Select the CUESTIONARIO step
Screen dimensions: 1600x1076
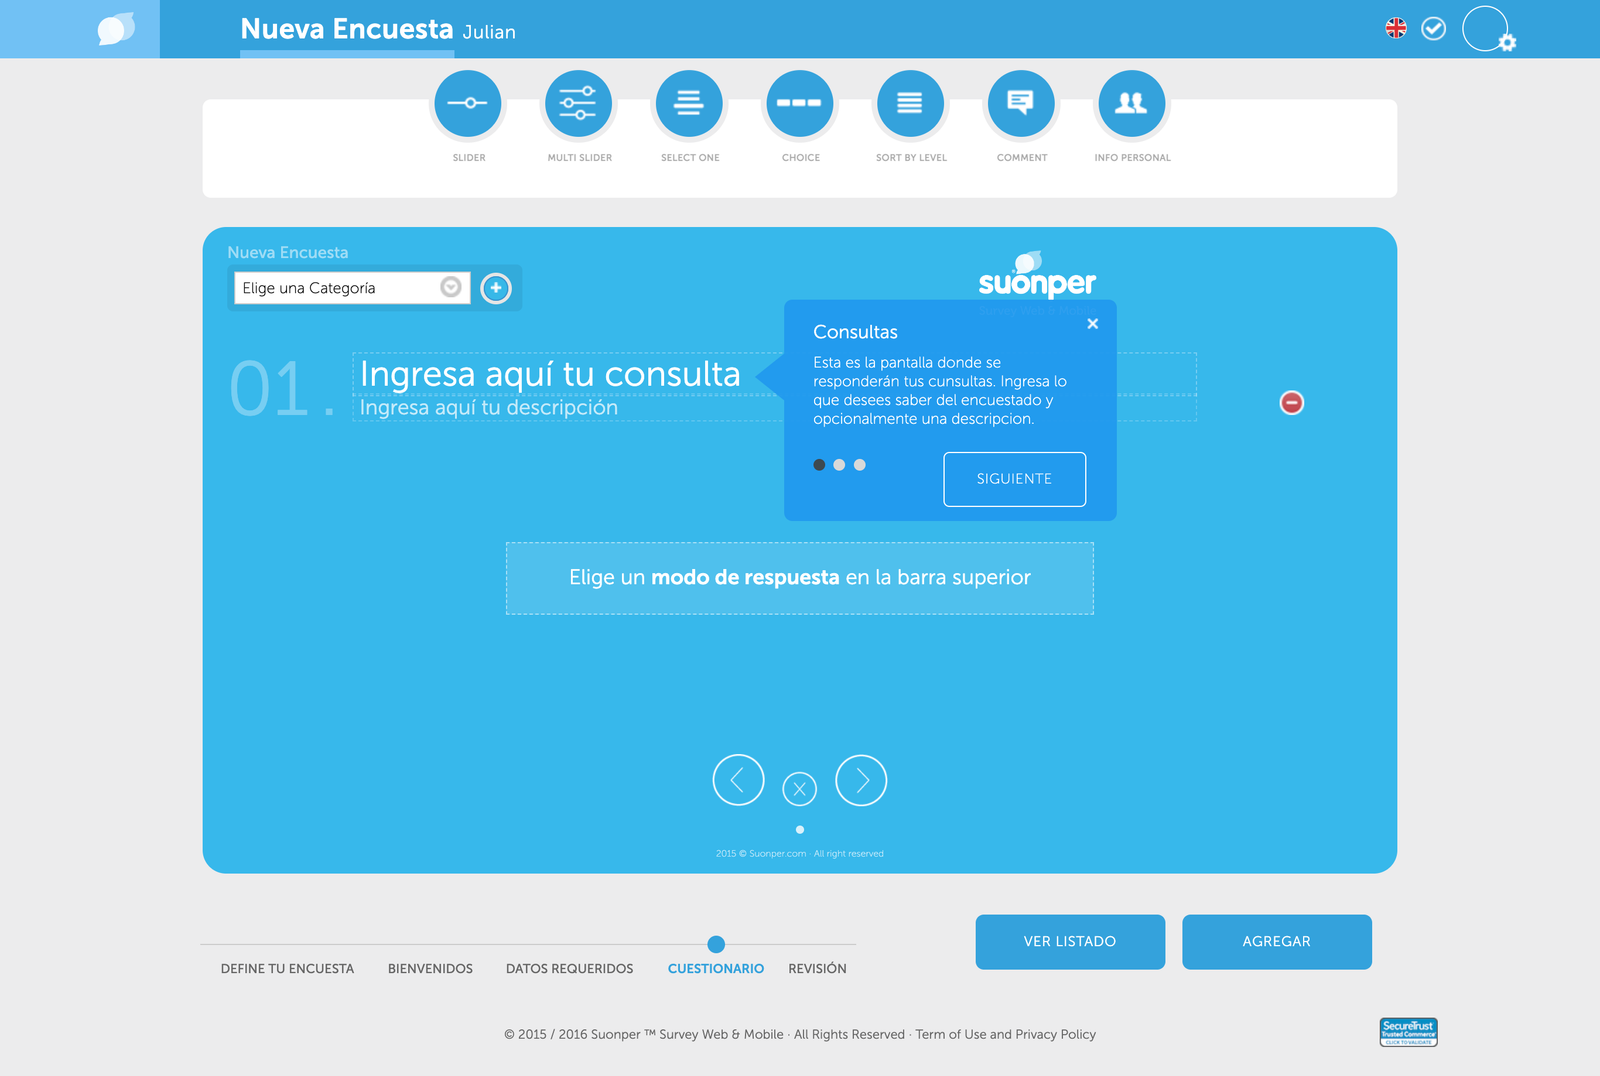pyautogui.click(x=716, y=969)
